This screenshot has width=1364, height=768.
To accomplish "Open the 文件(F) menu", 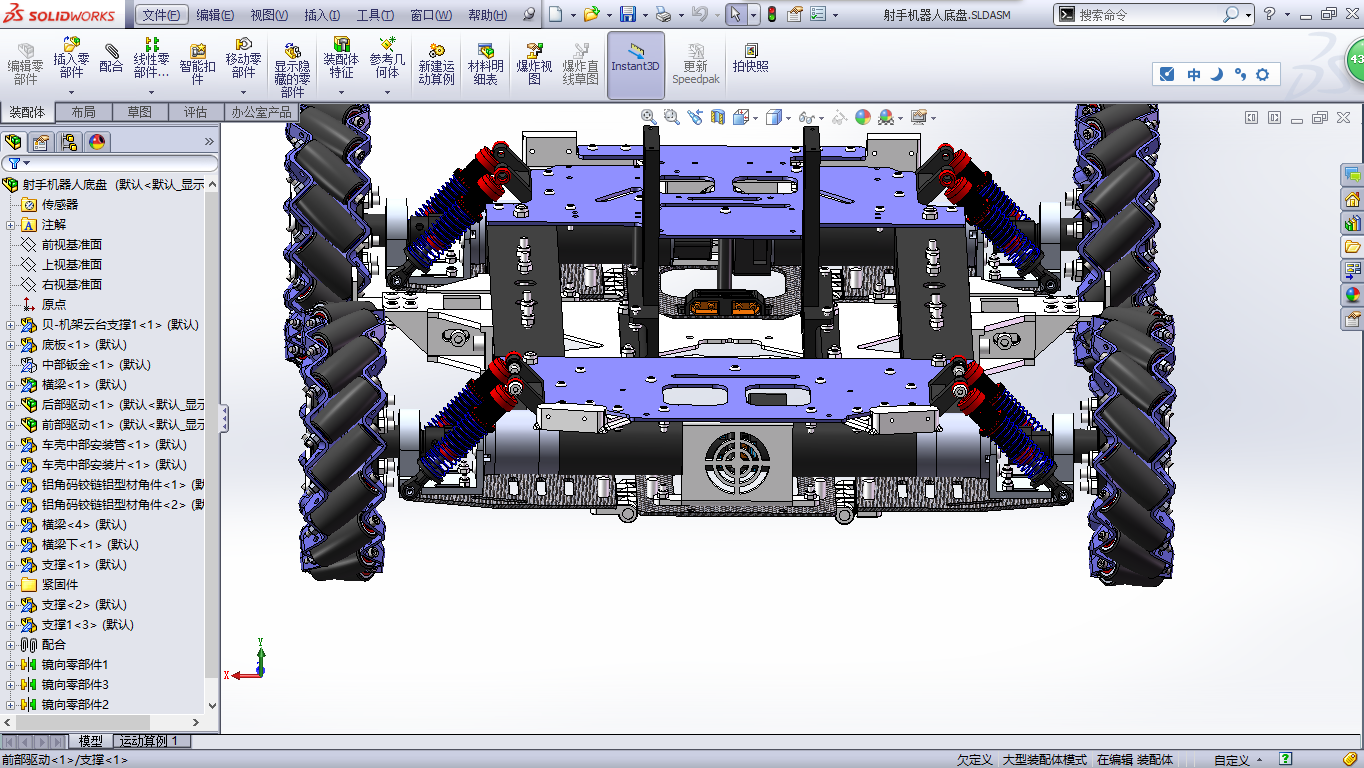I will [161, 15].
